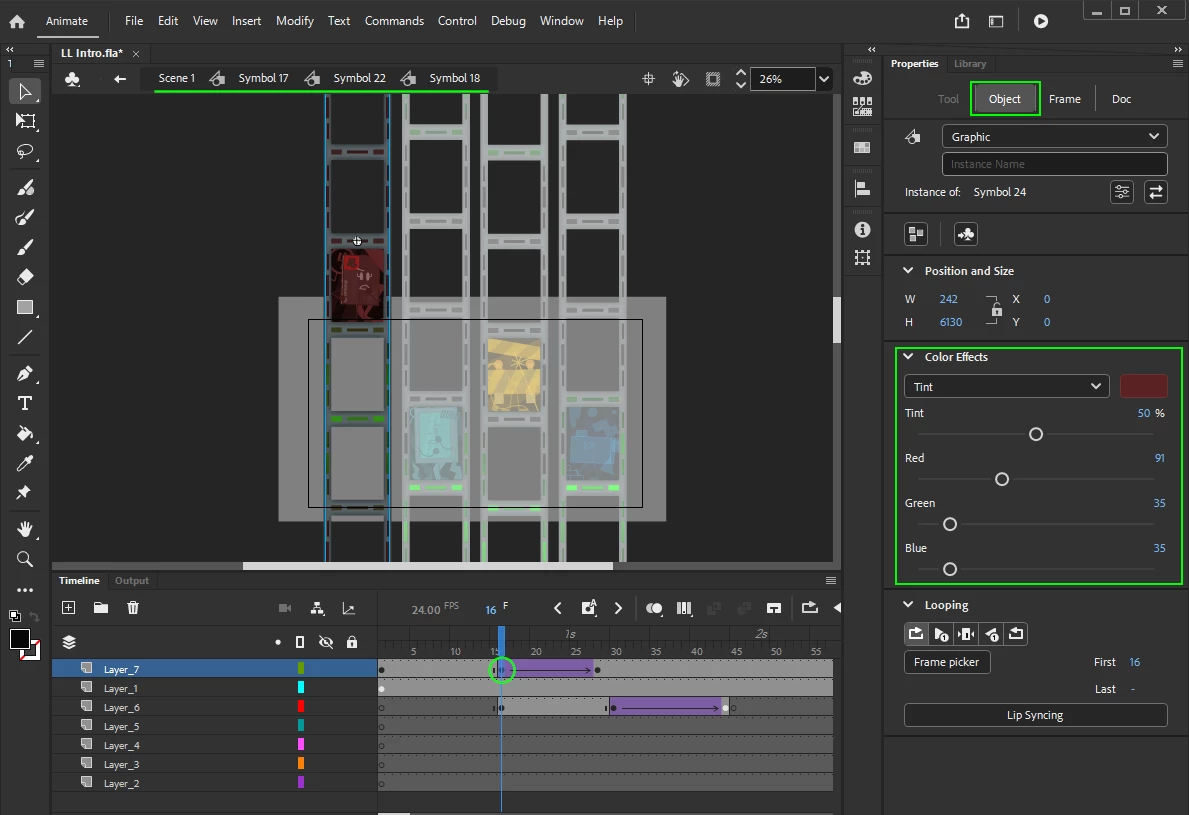Toggle hide all layers eye icon

click(x=325, y=642)
